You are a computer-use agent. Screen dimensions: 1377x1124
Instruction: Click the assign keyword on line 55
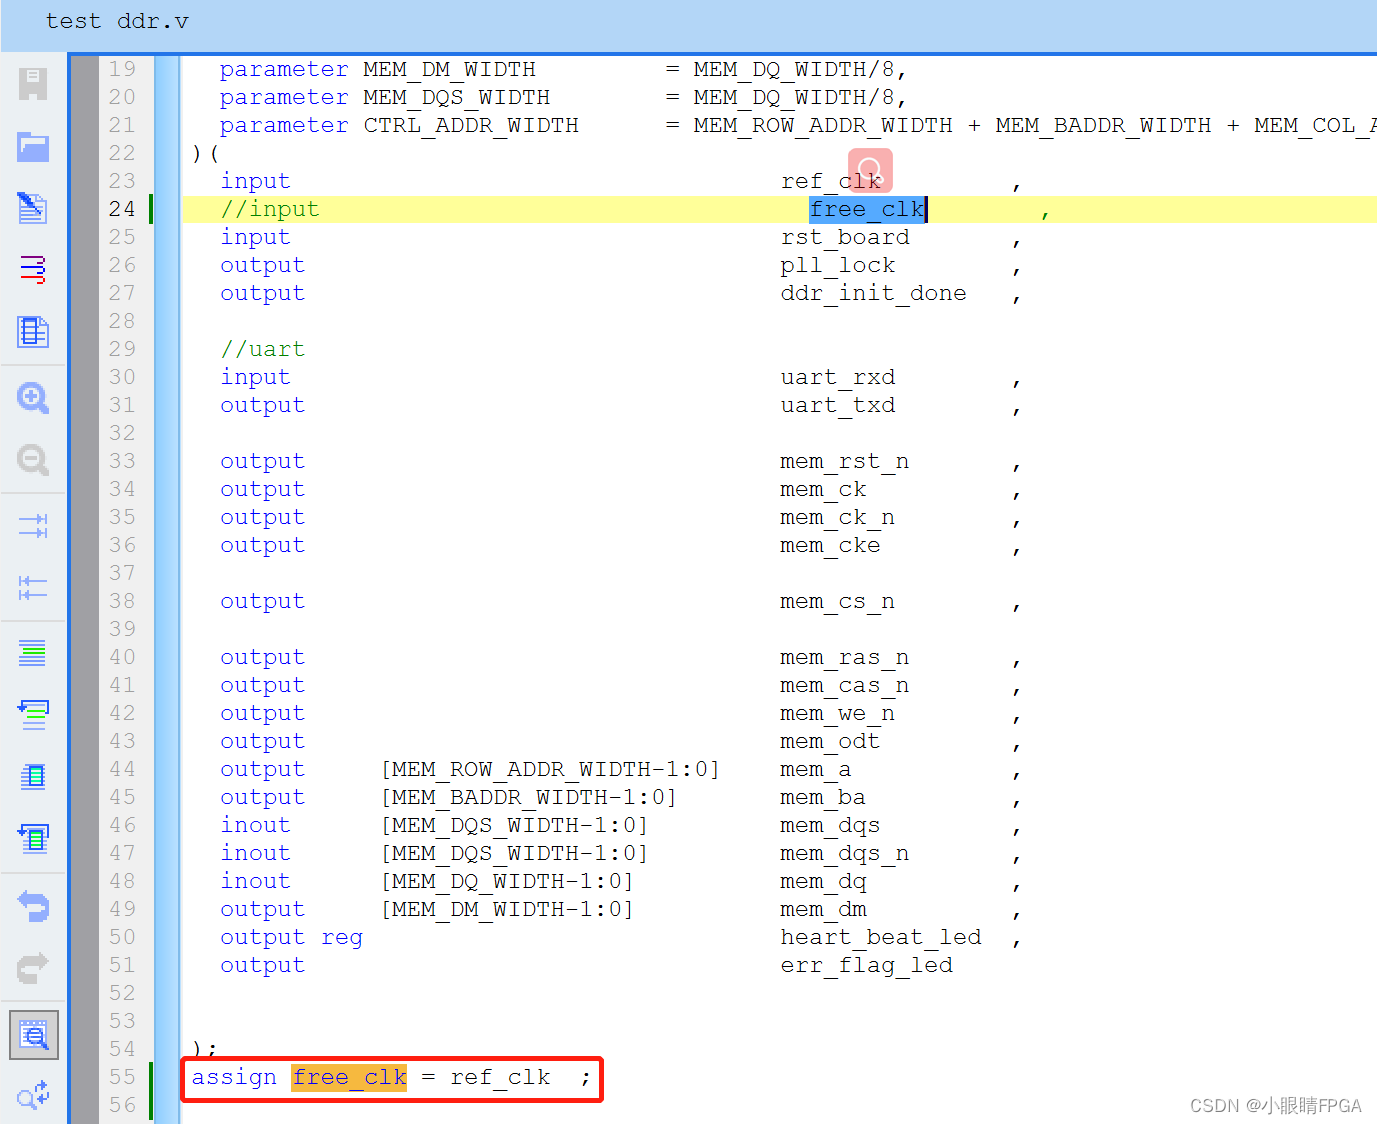point(234,1078)
